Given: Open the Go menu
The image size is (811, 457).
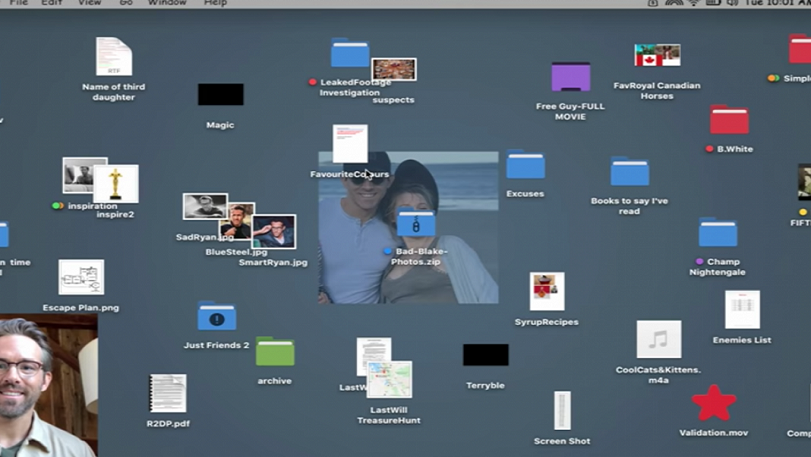Looking at the screenshot, I should pyautogui.click(x=126, y=3).
